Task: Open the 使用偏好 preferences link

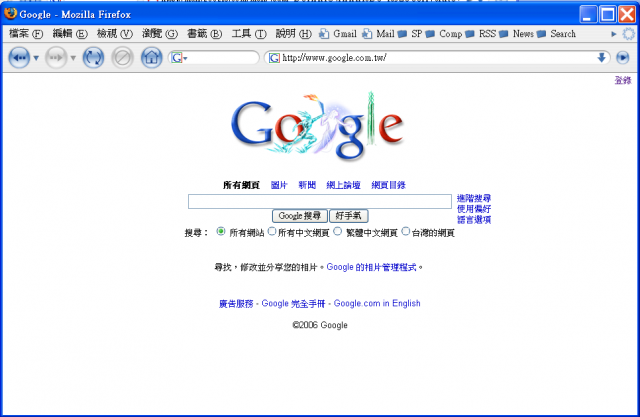Action: coord(473,209)
